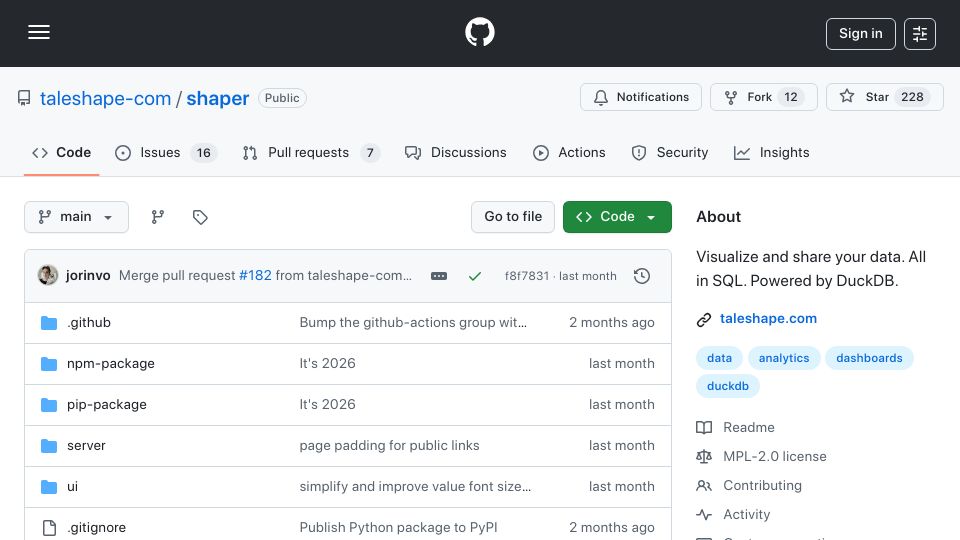Open the Contributing link
This screenshot has width=960, height=540.
pos(762,486)
